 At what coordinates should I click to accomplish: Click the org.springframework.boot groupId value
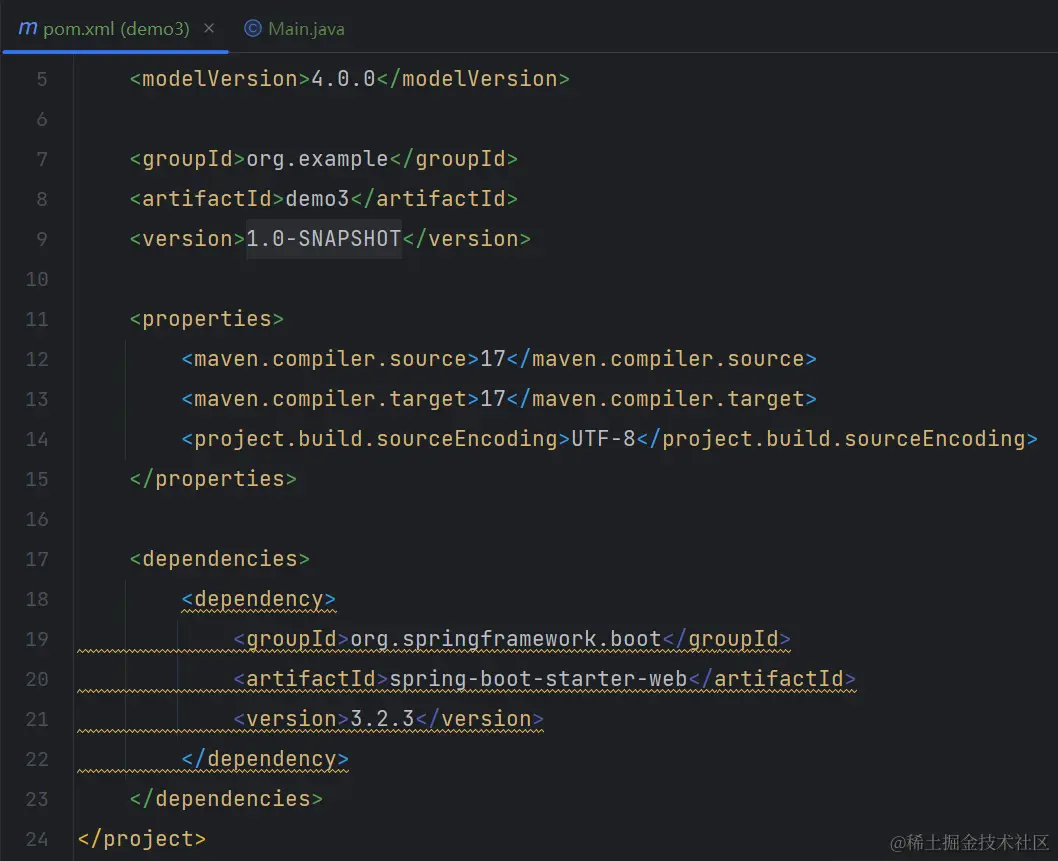[506, 639]
